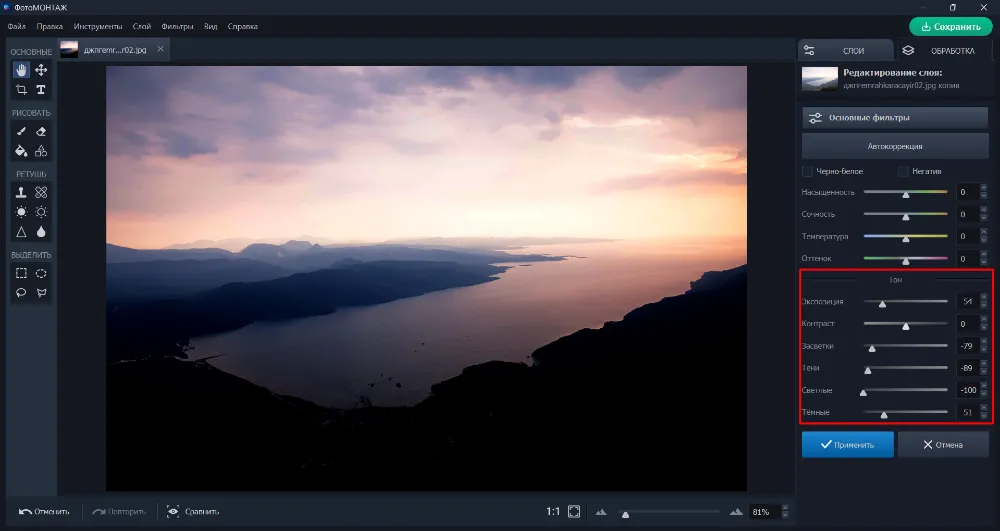Viewport: 1000px width, 531px height.
Task: Click the Автокоррекция button
Action: coord(895,146)
